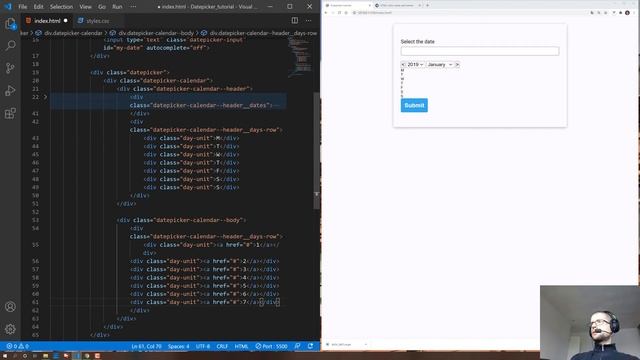Open the overflow menu ellipsis in menu bar
640x360 pixels.
(x=133, y=7)
